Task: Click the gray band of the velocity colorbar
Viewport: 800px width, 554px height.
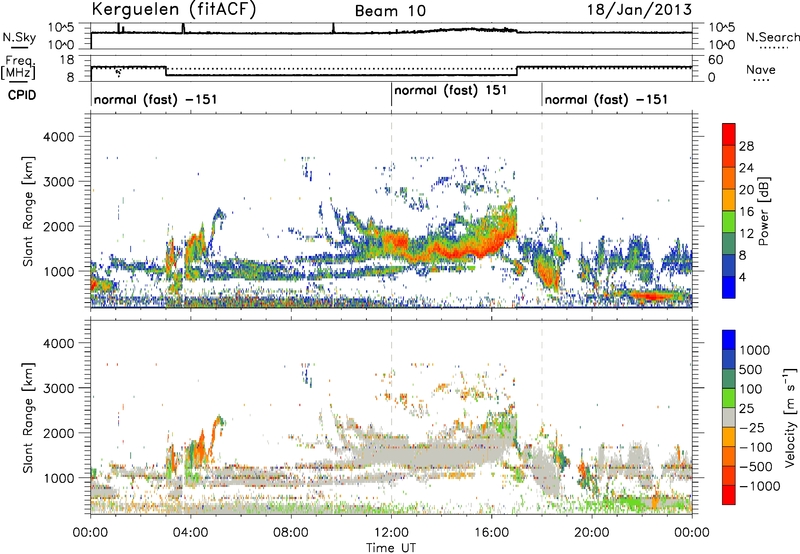Action: pyautogui.click(x=729, y=417)
